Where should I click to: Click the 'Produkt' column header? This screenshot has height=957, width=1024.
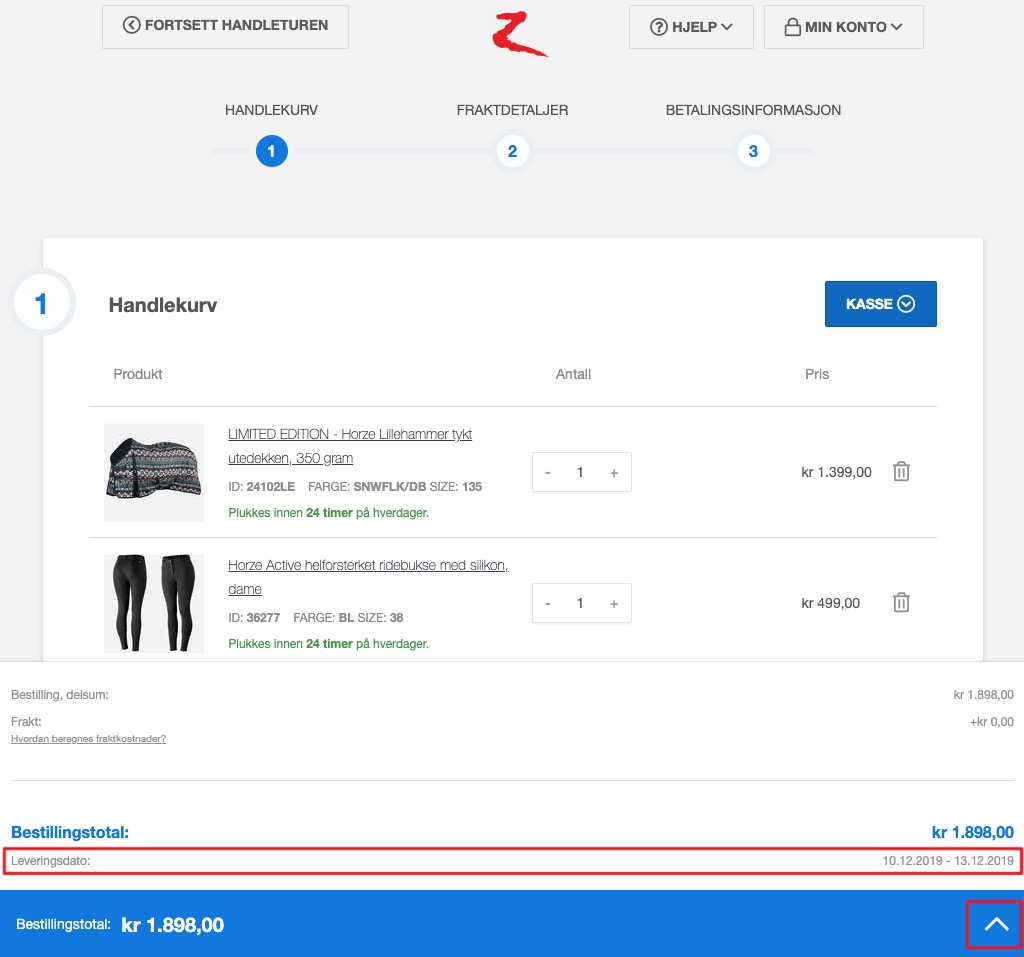138,374
